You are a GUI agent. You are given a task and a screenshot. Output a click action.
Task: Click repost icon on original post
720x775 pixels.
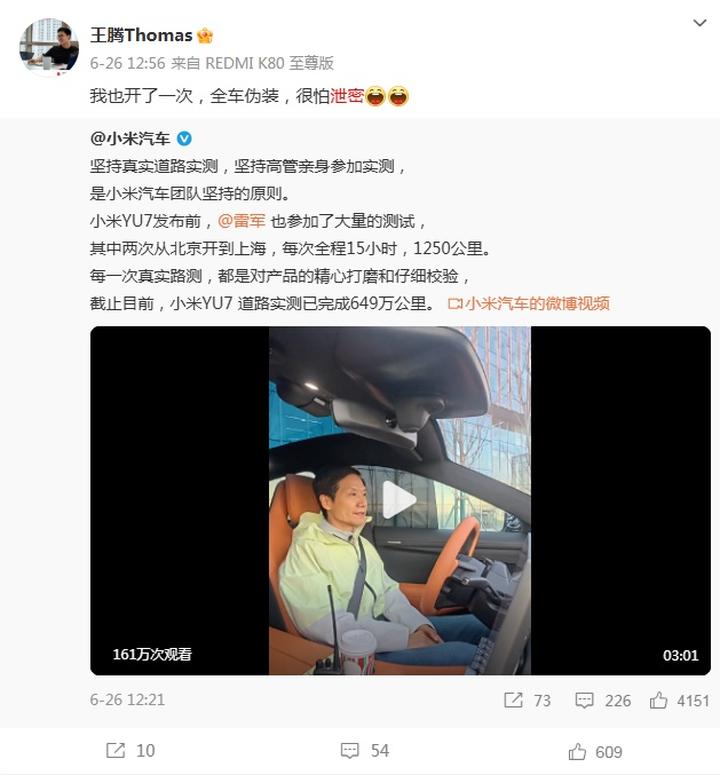click(x=513, y=700)
